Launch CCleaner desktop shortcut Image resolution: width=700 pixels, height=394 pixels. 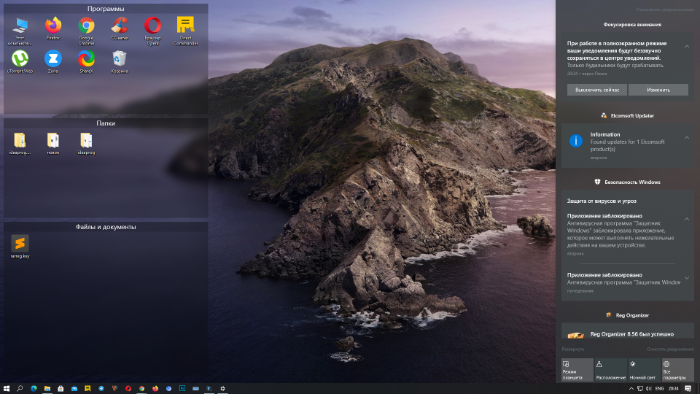[x=119, y=29]
